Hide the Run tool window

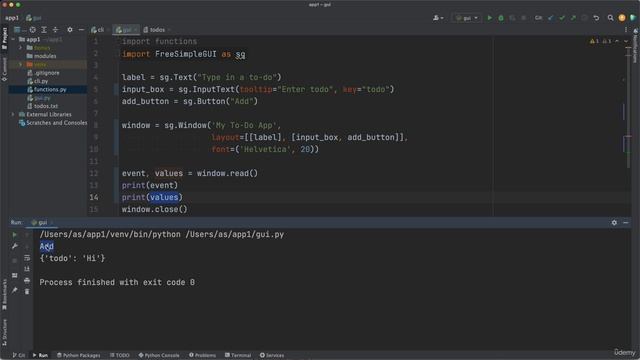pyautogui.click(x=626, y=223)
